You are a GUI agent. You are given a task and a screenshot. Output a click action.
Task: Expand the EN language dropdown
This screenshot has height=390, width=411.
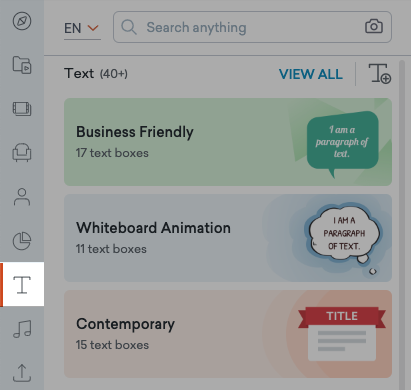[x=82, y=28]
